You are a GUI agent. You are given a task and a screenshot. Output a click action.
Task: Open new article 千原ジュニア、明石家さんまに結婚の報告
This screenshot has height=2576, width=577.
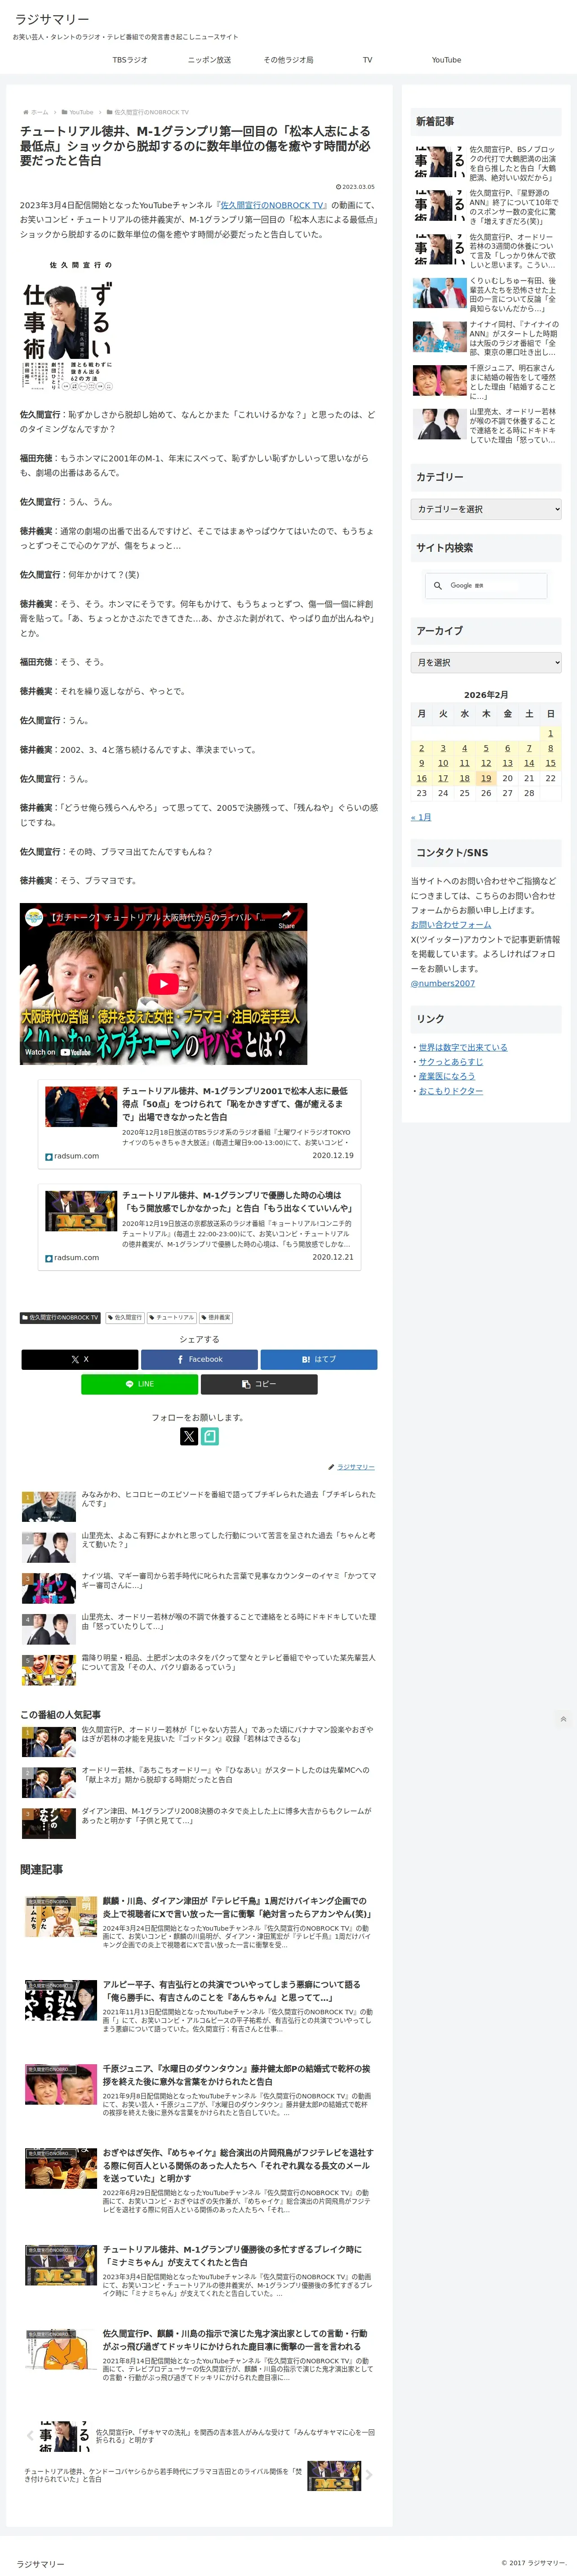pos(486,381)
